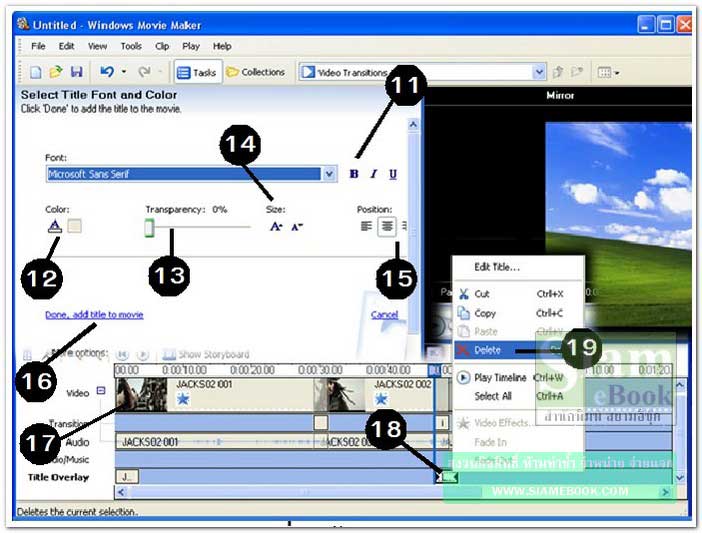Select the JACKS02 001 audio clip

click(x=216, y=442)
